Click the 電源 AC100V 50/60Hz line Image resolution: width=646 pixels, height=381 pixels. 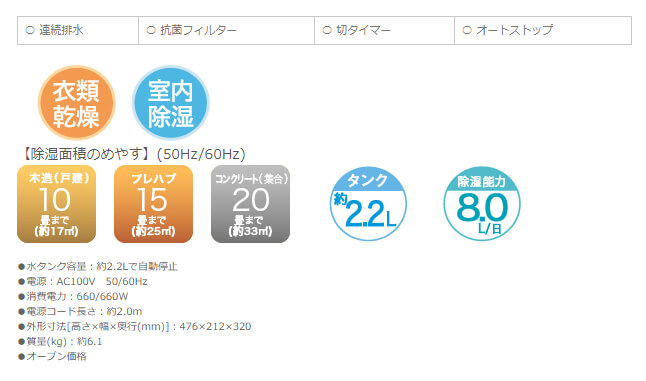83,282
